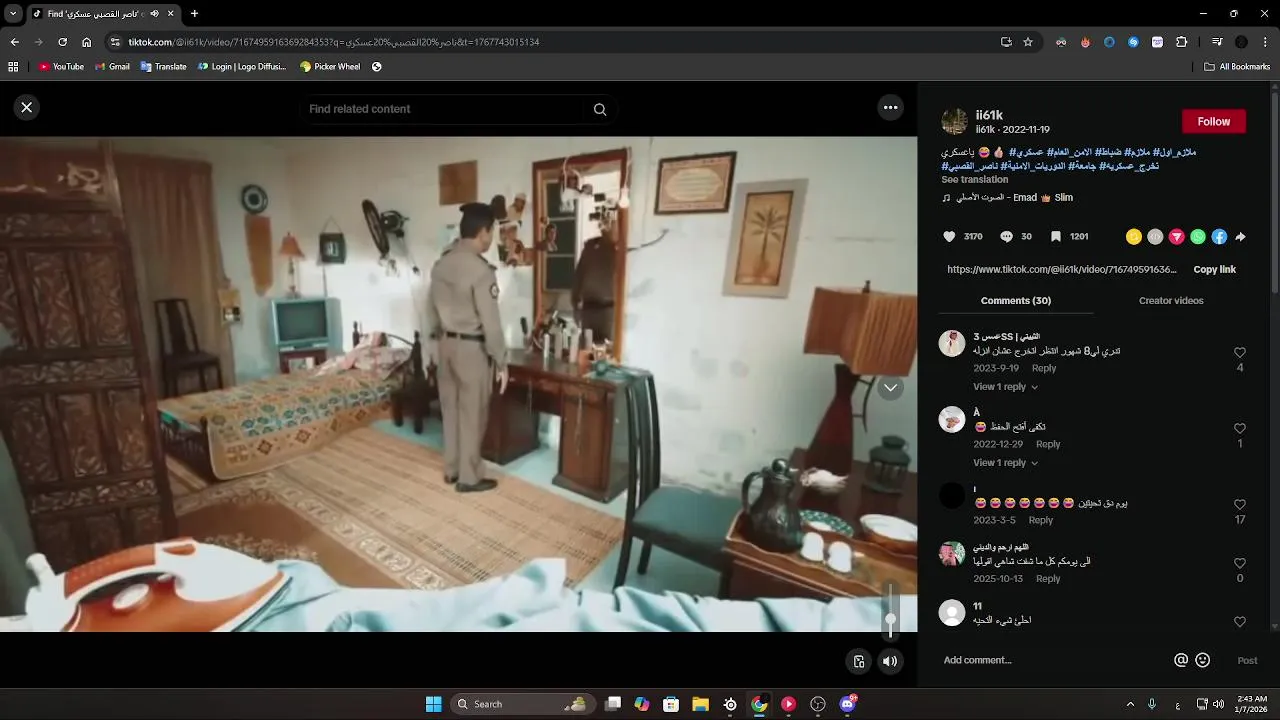Reply to the 2022-12-29 comment
The height and width of the screenshot is (720, 1280).
click(x=1048, y=444)
